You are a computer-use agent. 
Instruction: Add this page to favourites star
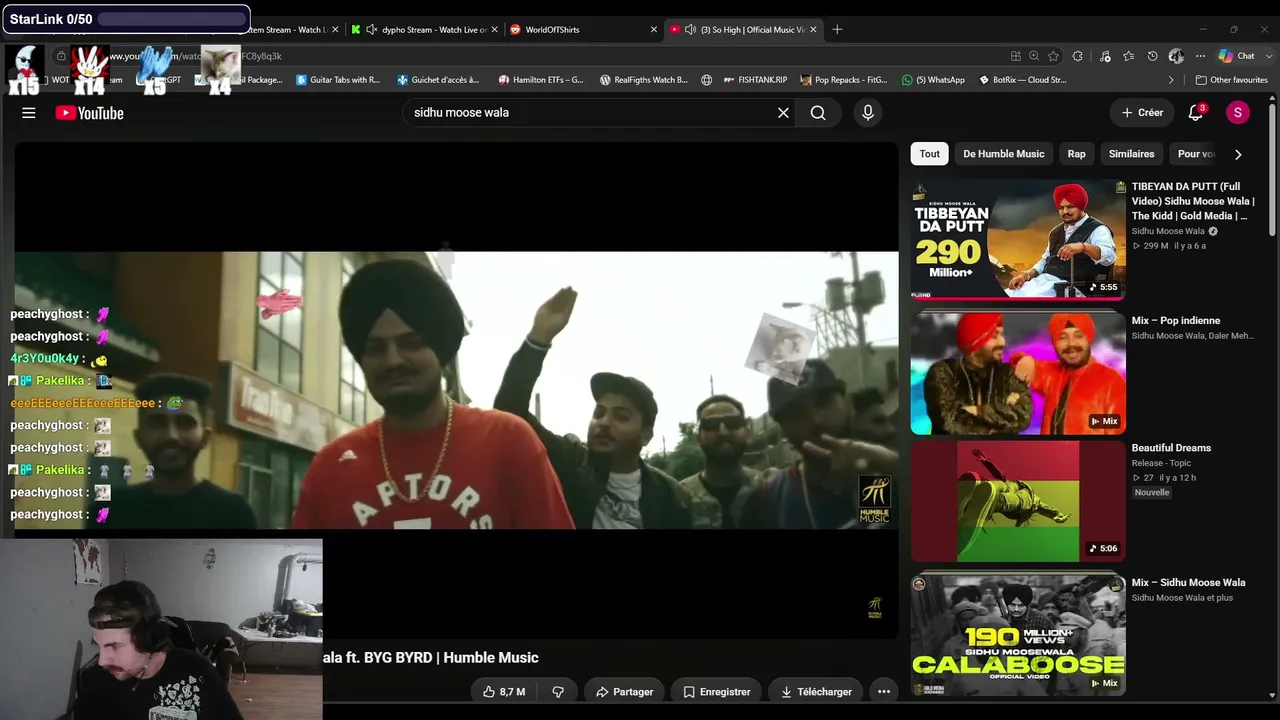(x=1054, y=56)
